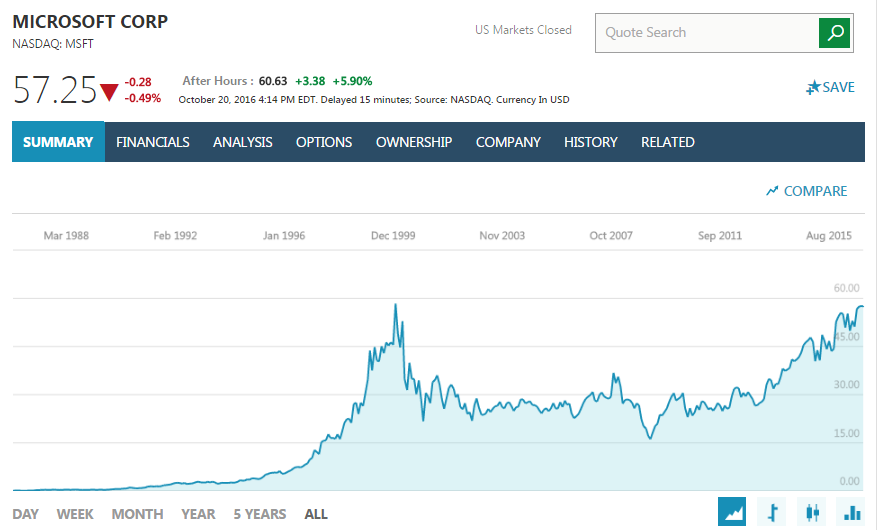Click the 30.00 y-axis label
Viewport: 881px width, 530px height.
(x=846, y=384)
